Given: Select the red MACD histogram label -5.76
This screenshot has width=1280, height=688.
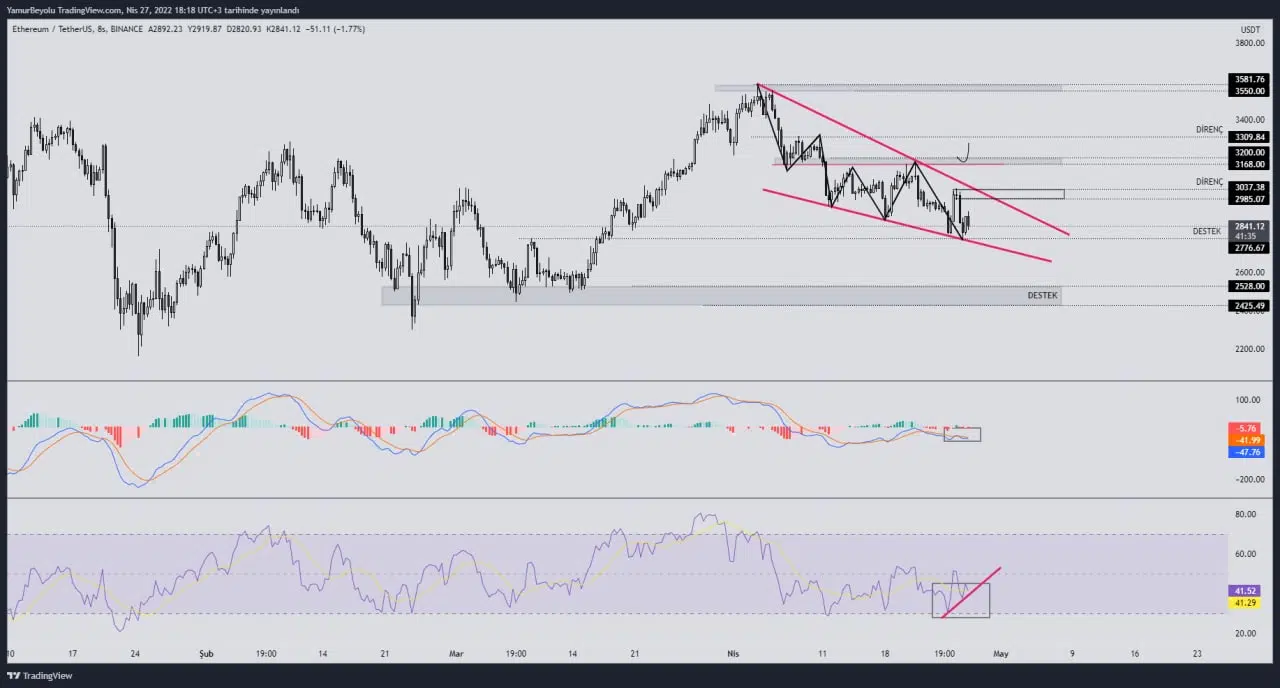Looking at the screenshot, I should pyautogui.click(x=1247, y=429).
